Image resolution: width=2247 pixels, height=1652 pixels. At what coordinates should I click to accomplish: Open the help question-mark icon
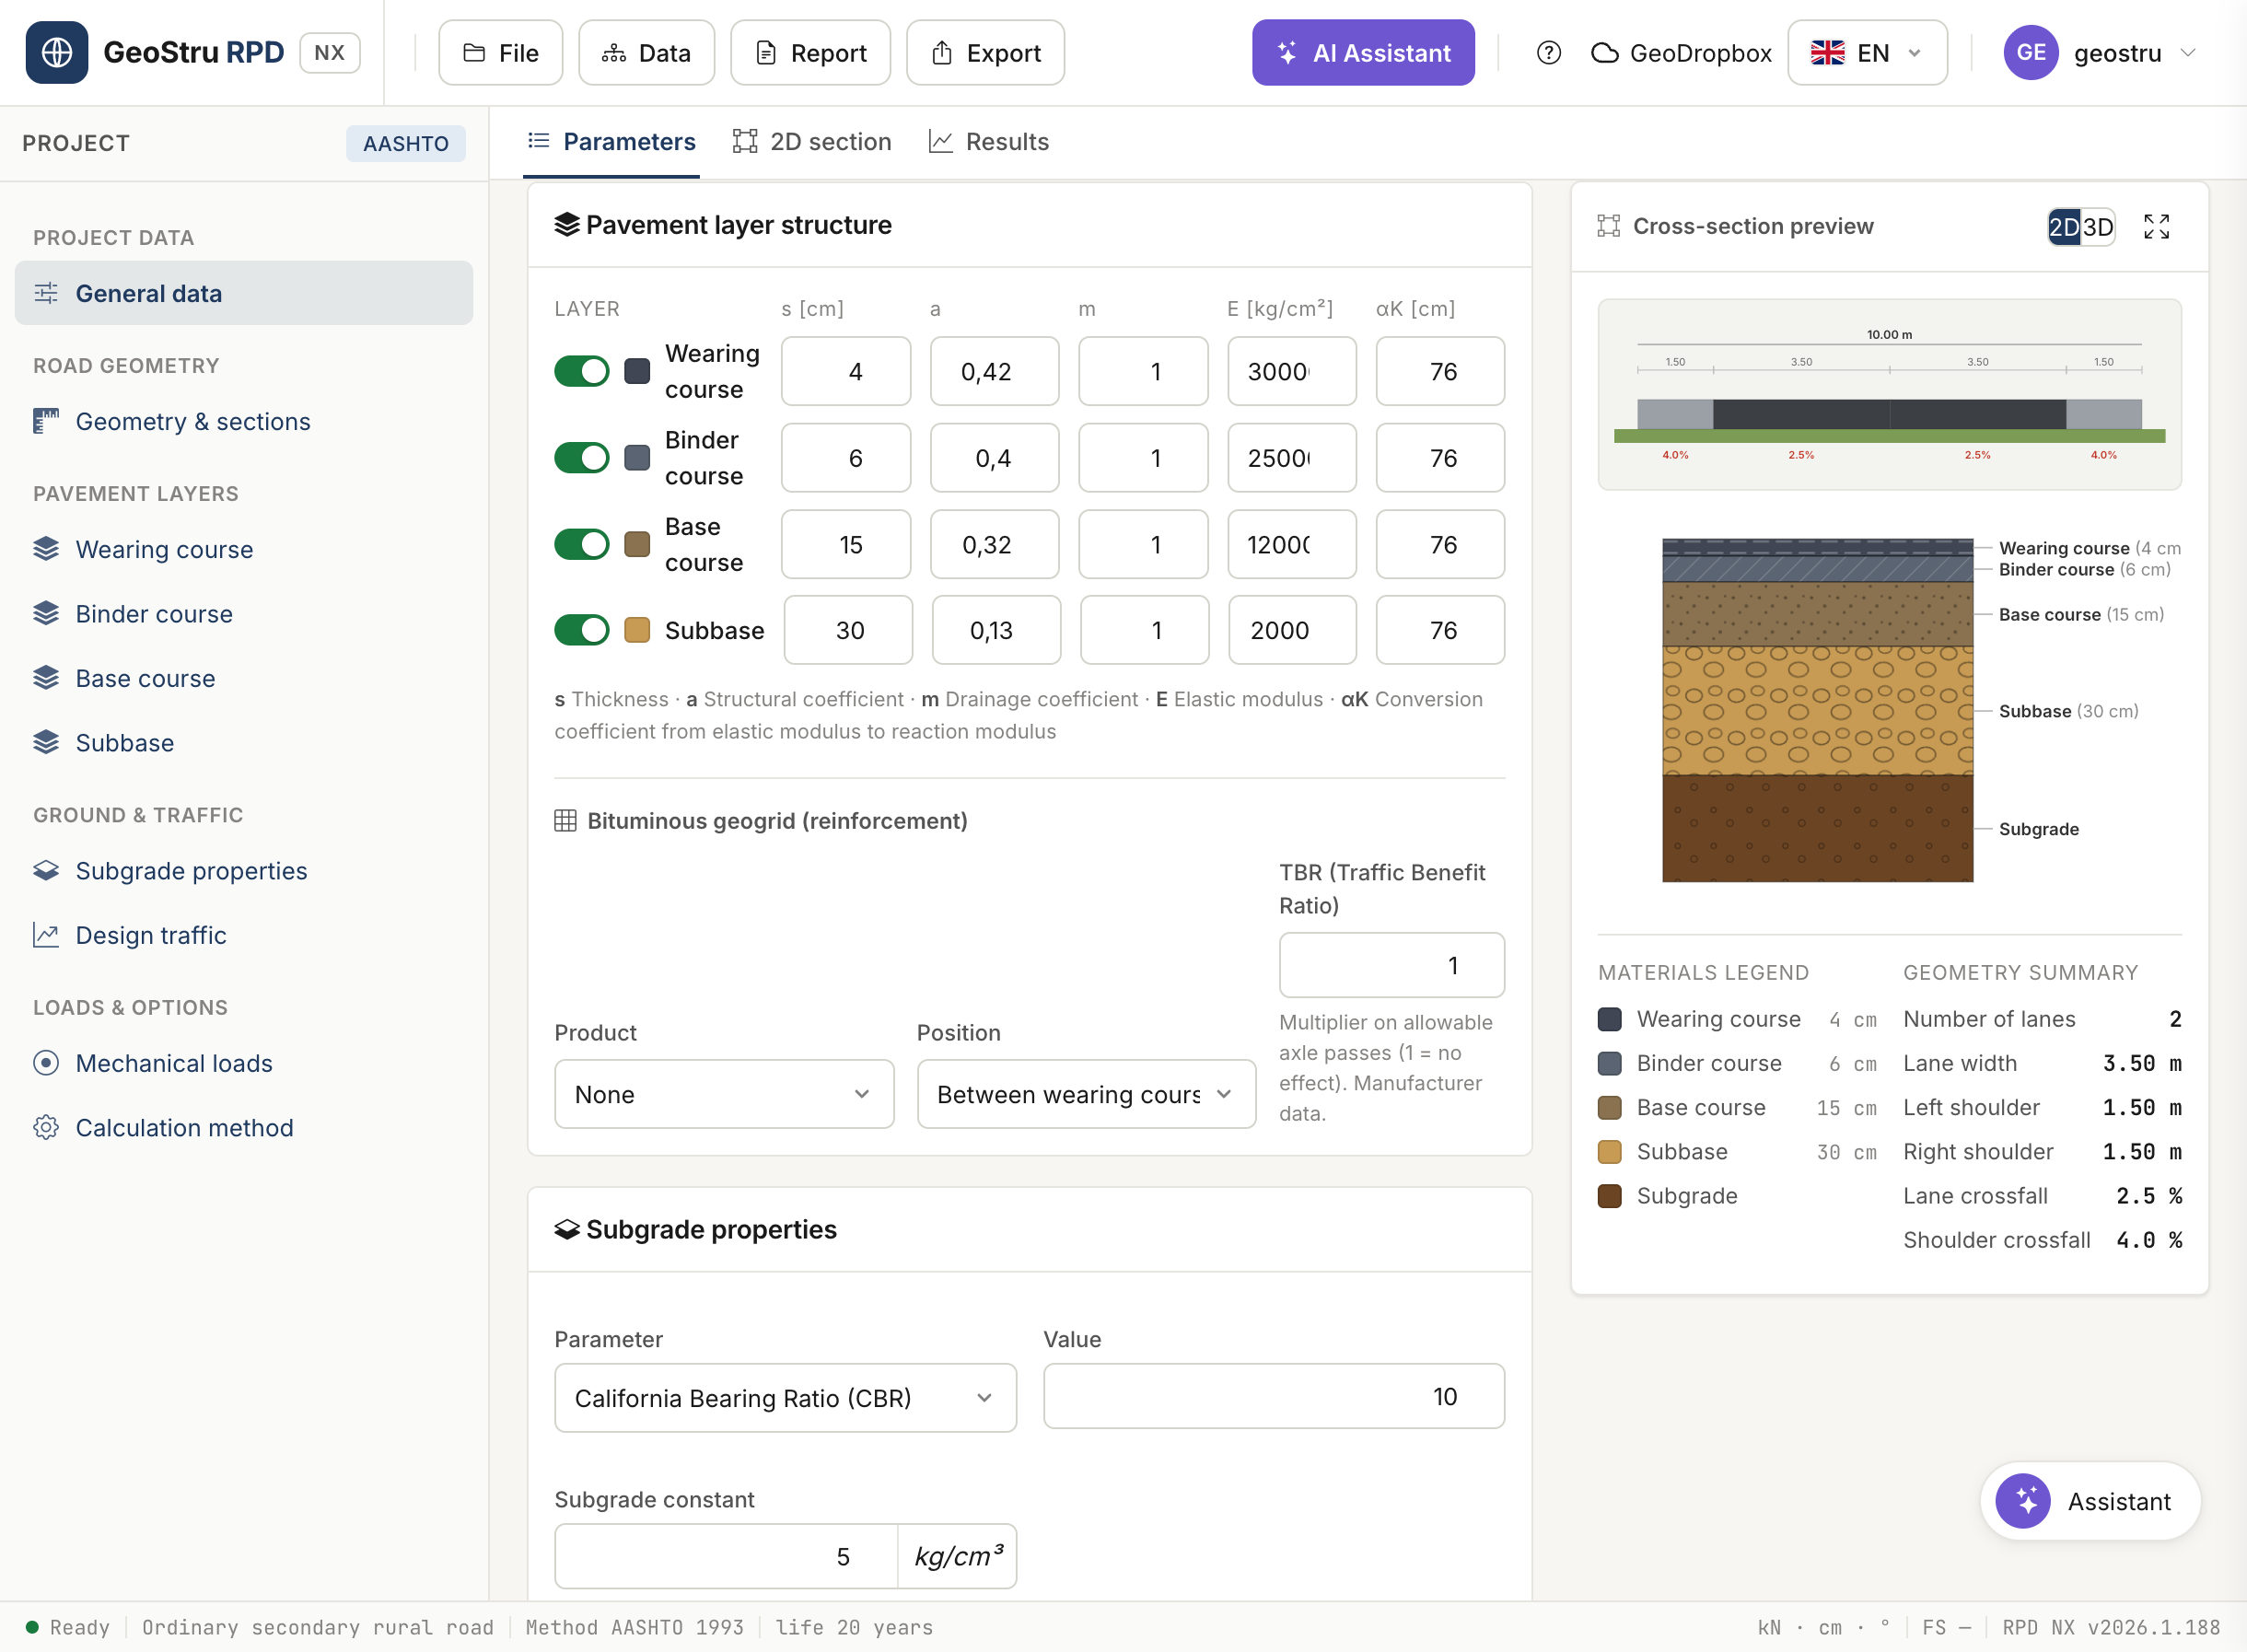pos(1548,53)
